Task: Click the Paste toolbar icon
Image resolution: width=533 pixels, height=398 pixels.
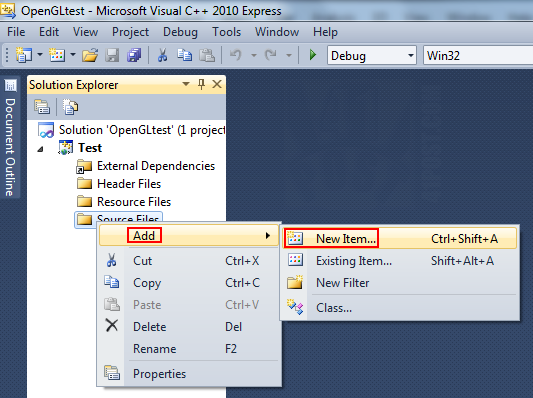Action: point(207,55)
